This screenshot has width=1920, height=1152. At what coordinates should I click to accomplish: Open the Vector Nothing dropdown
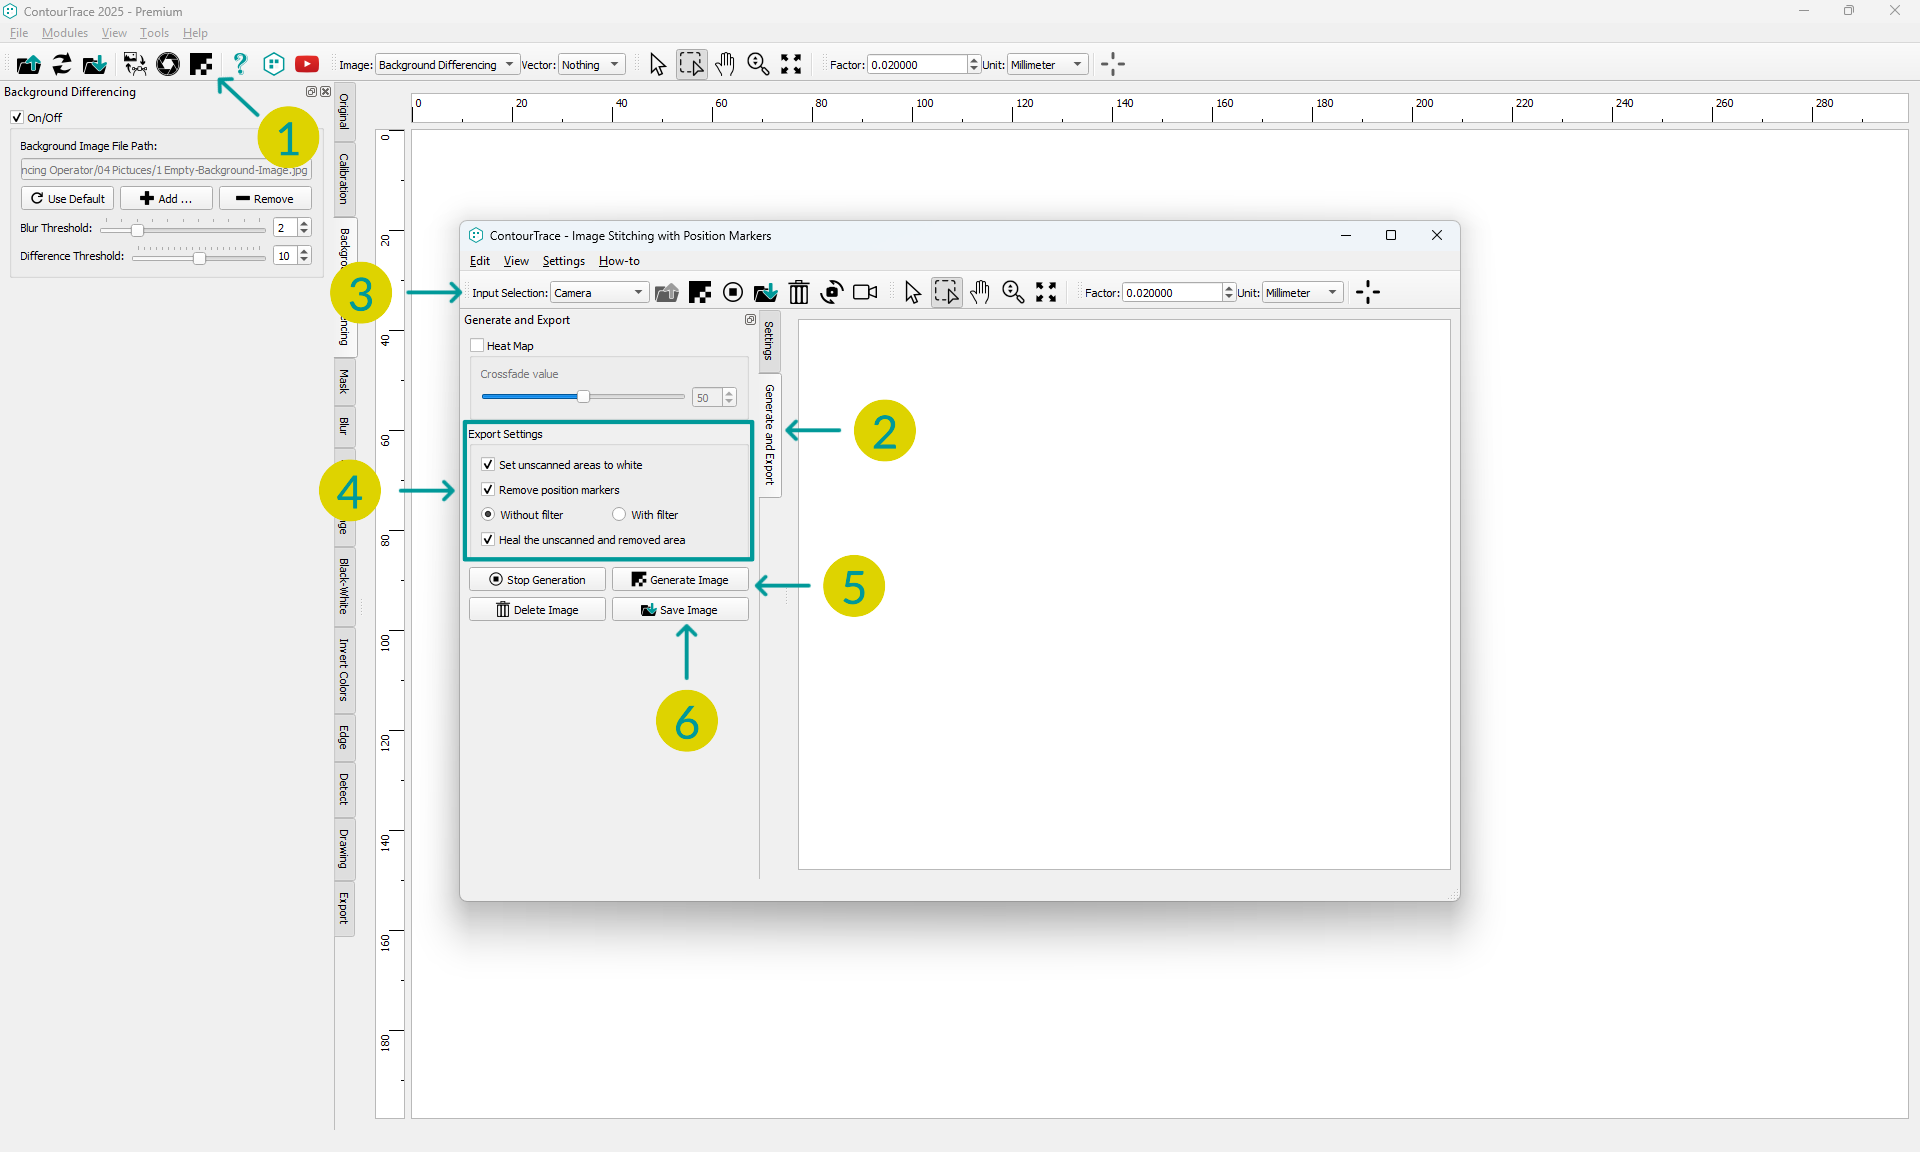[591, 65]
